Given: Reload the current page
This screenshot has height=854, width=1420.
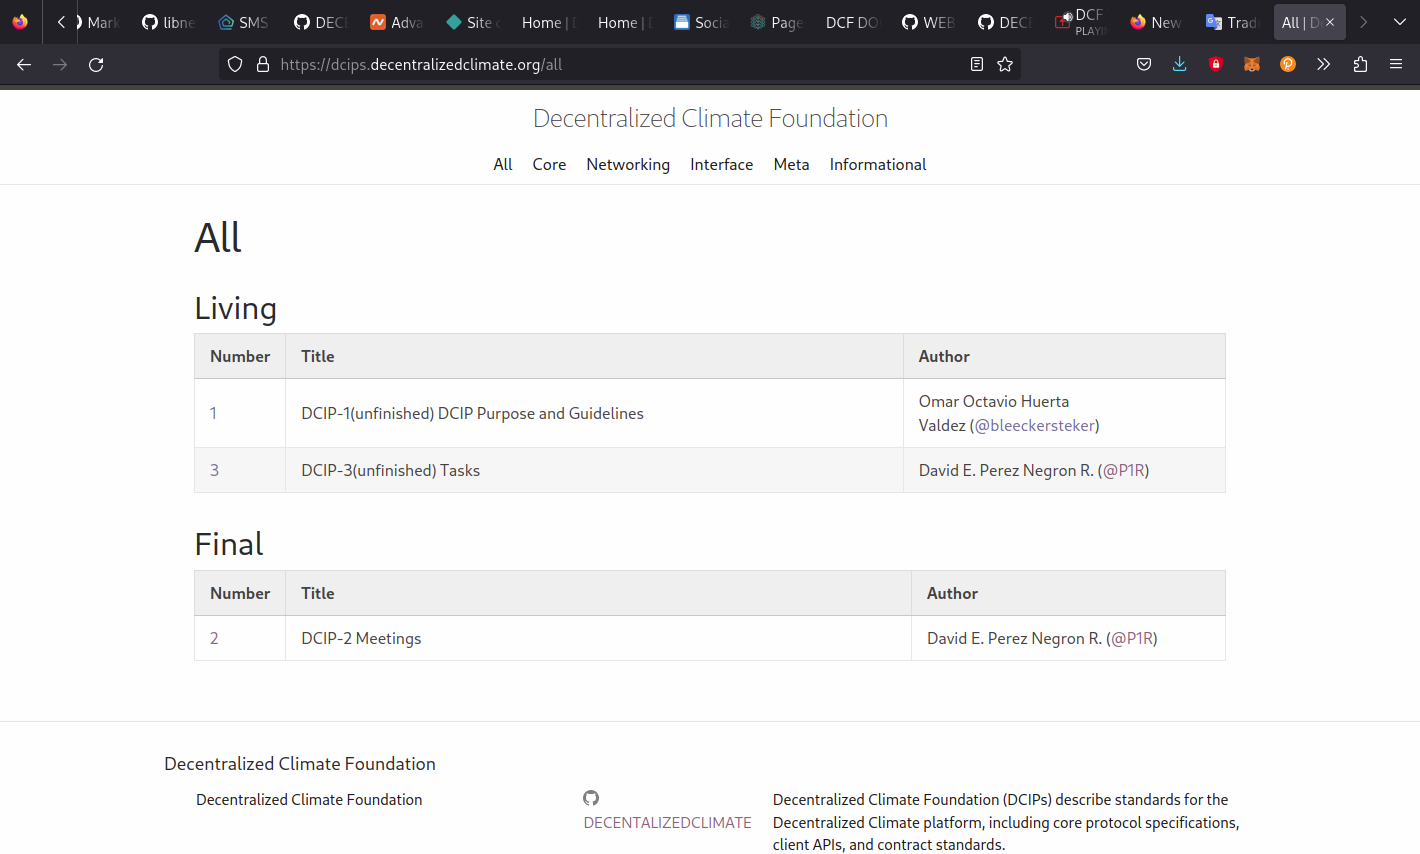Looking at the screenshot, I should coord(96,64).
